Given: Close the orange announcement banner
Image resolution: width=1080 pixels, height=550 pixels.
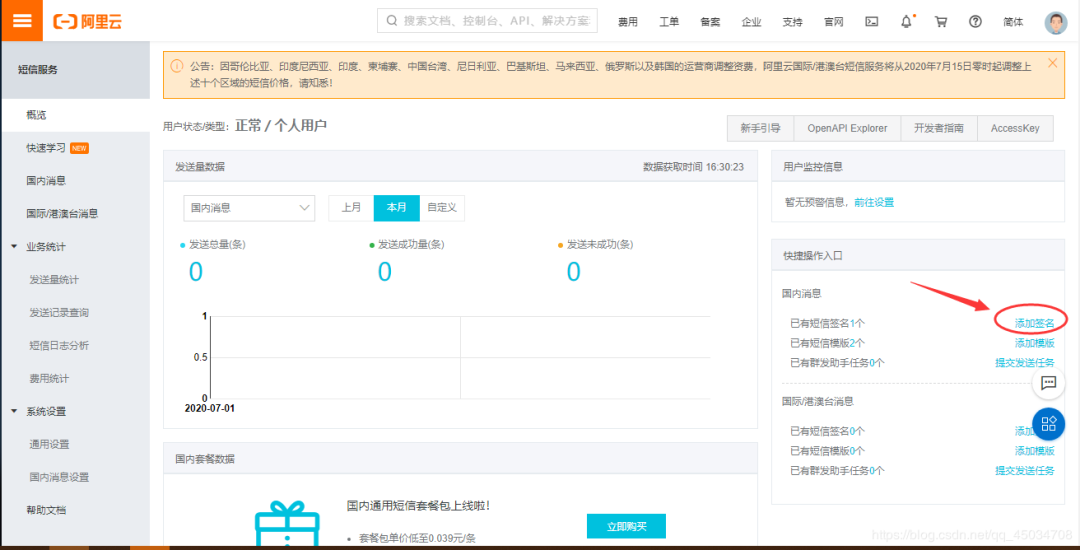Looking at the screenshot, I should (1052, 63).
